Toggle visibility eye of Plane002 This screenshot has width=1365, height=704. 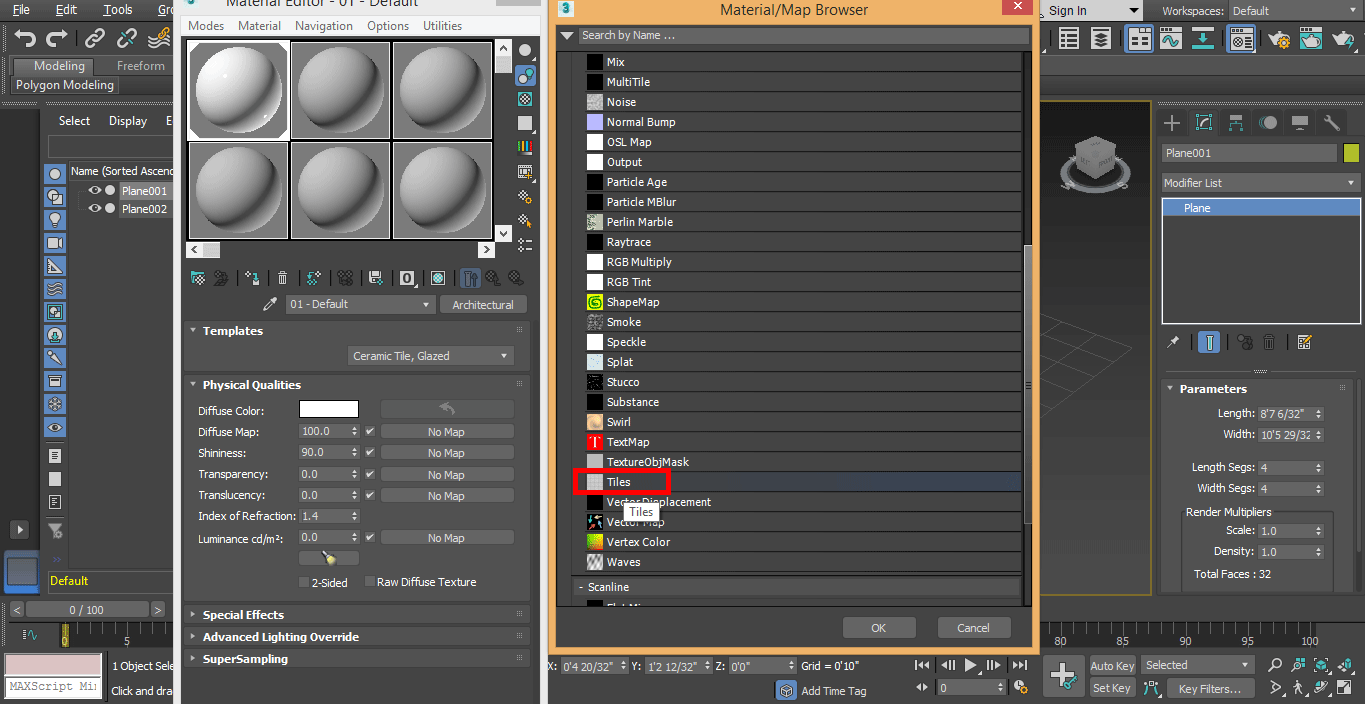[95, 209]
